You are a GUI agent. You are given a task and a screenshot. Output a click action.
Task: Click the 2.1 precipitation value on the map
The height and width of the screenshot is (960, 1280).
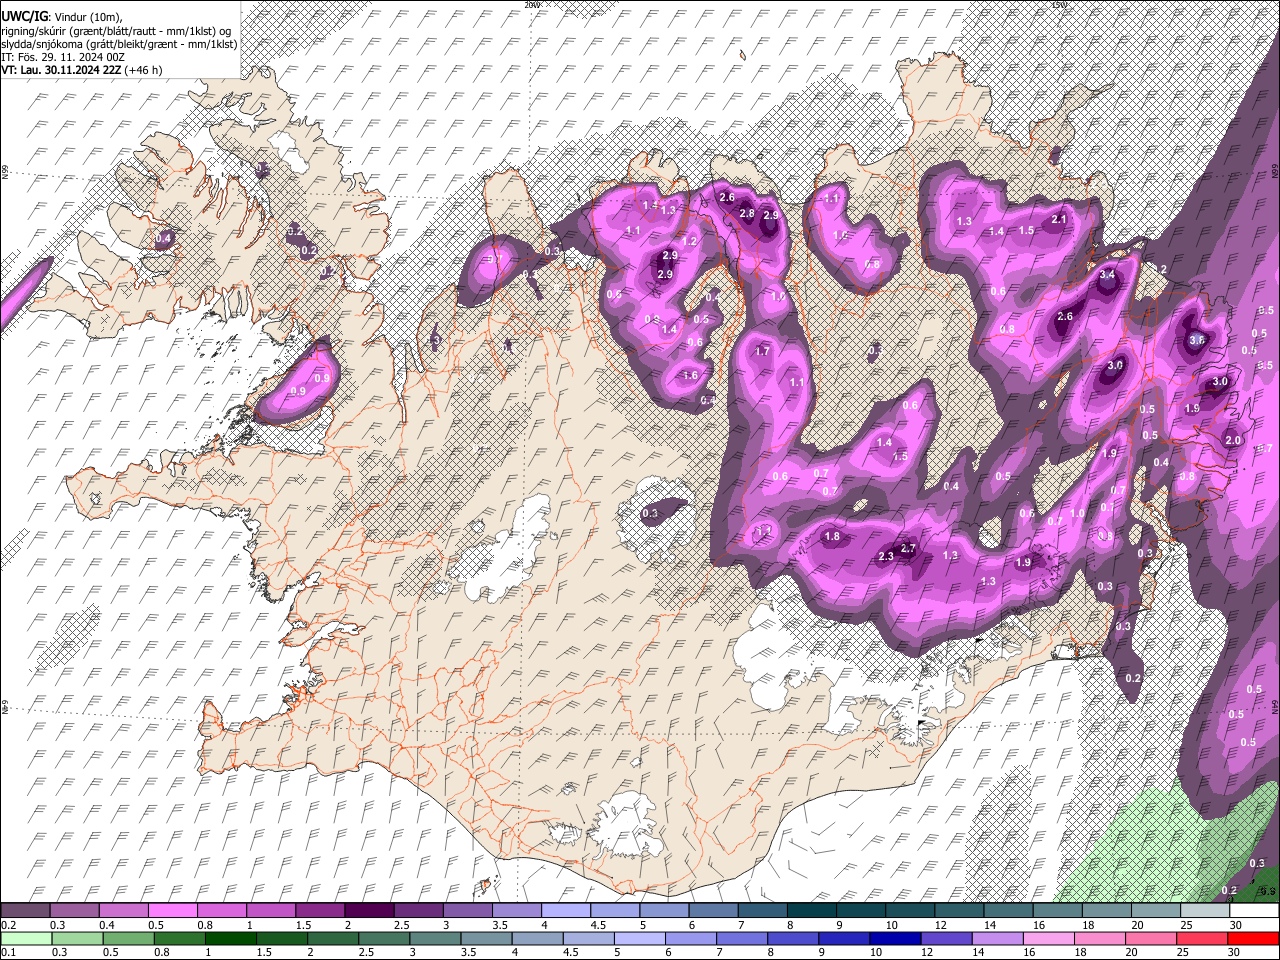point(1060,220)
